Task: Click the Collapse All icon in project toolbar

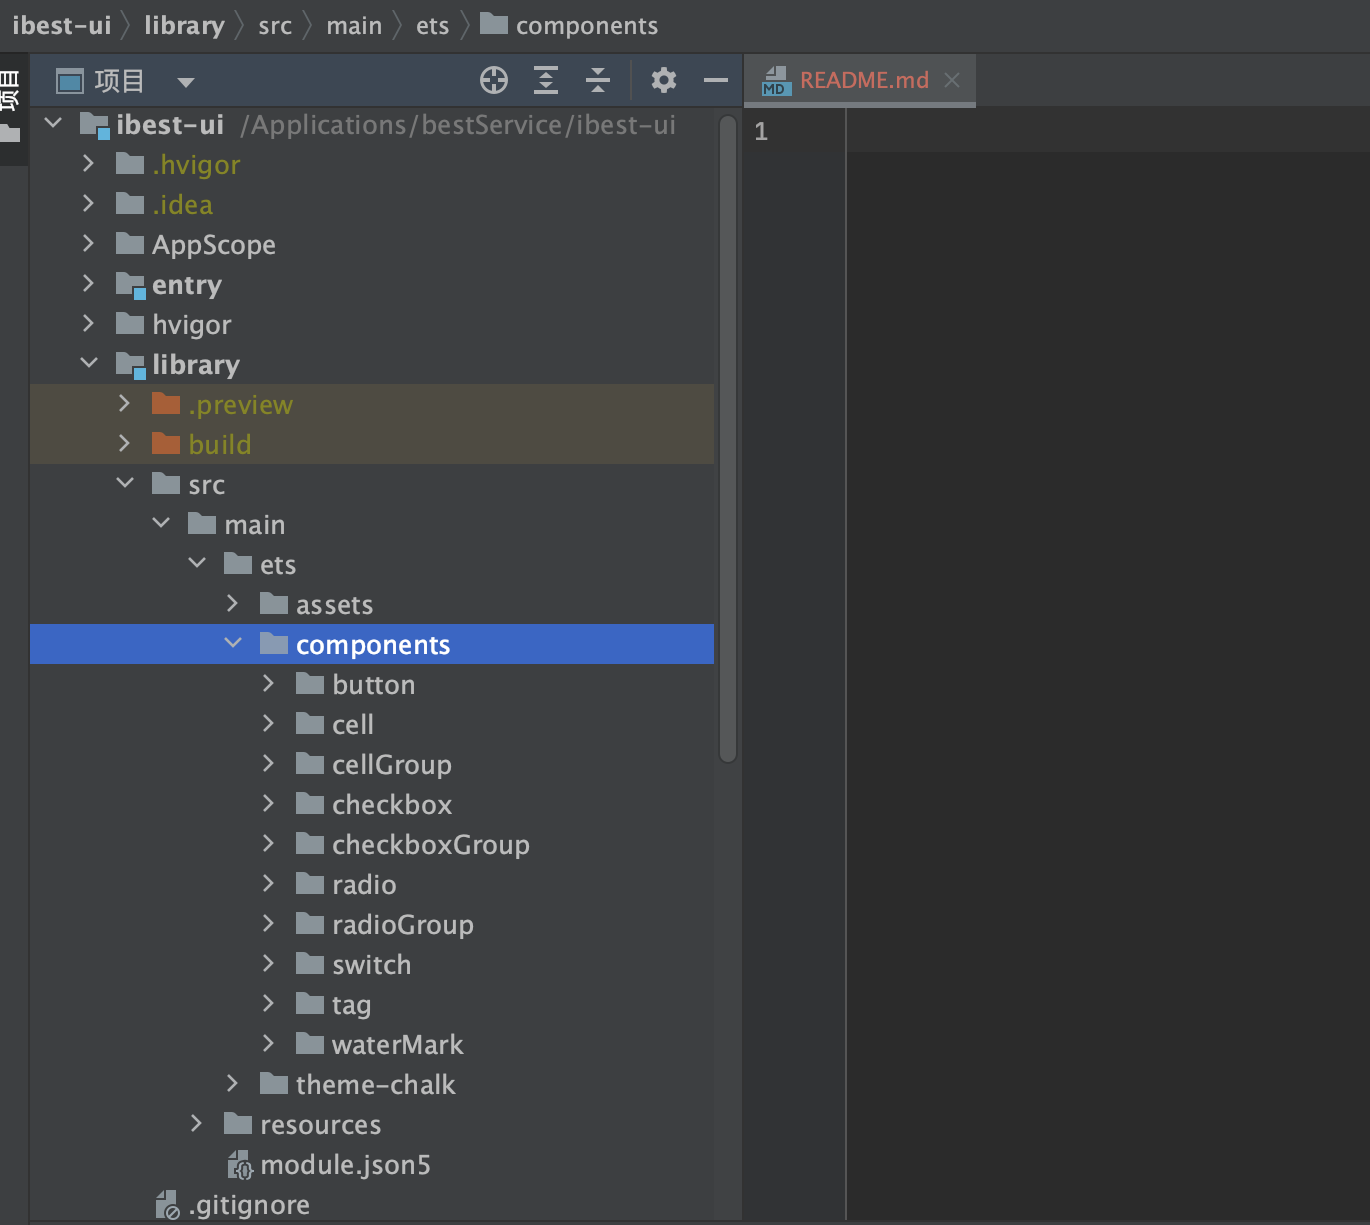Action: click(598, 80)
